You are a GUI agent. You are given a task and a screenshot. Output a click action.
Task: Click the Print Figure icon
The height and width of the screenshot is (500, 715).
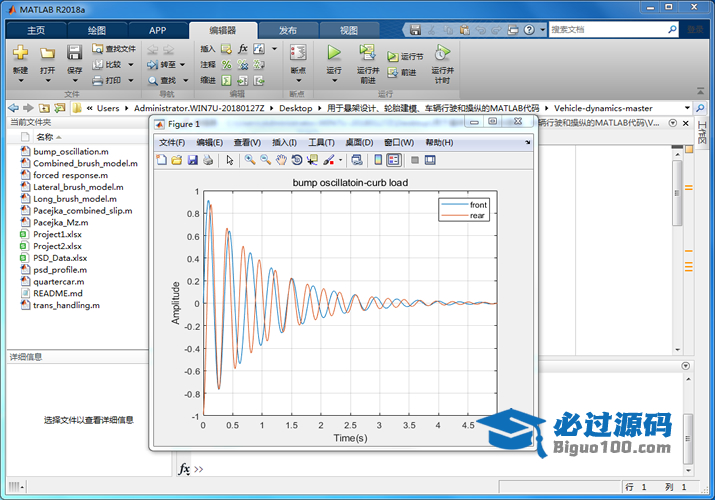[208, 160]
